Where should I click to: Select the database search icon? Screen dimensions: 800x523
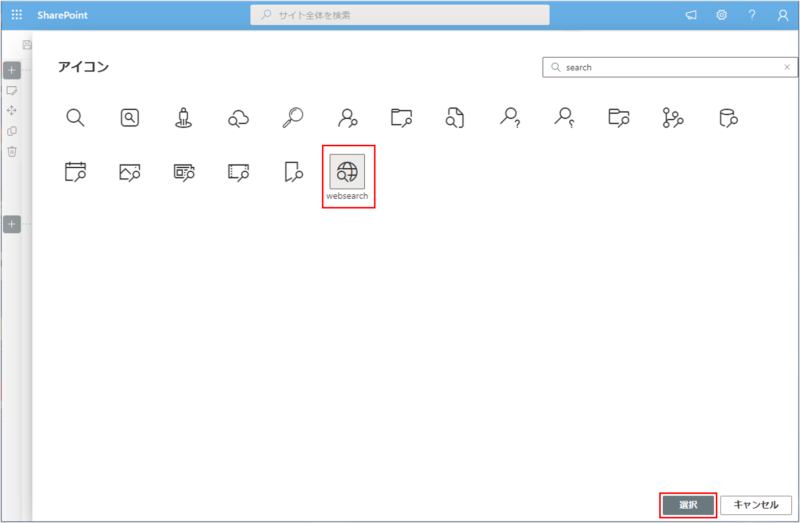coord(727,118)
